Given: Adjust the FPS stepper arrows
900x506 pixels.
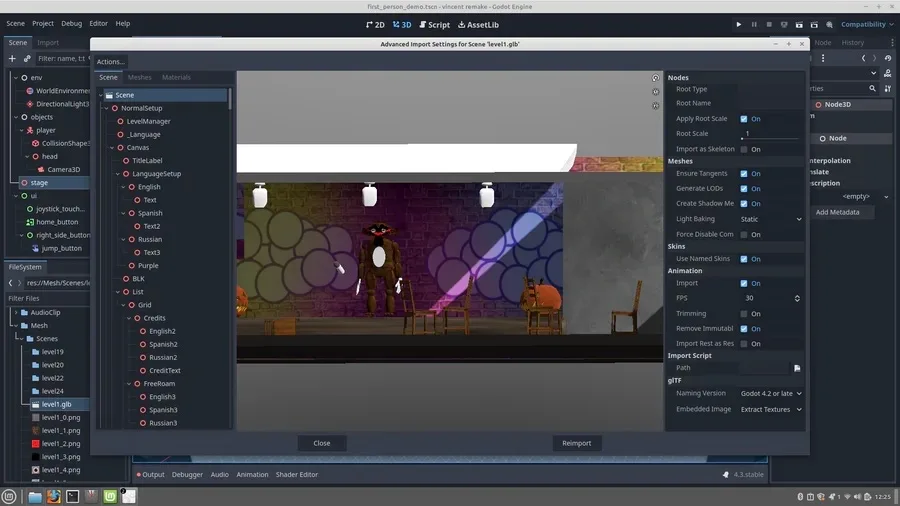Looking at the screenshot, I should pos(797,298).
